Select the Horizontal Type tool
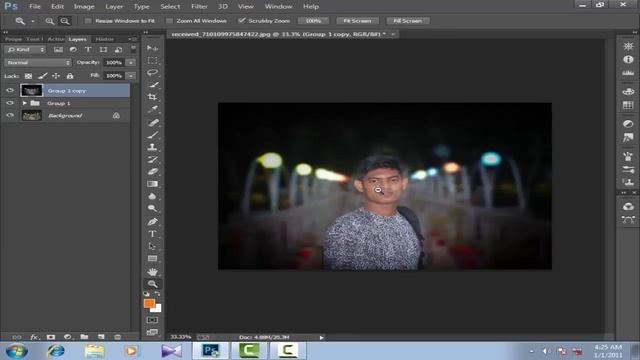 pyautogui.click(x=152, y=234)
